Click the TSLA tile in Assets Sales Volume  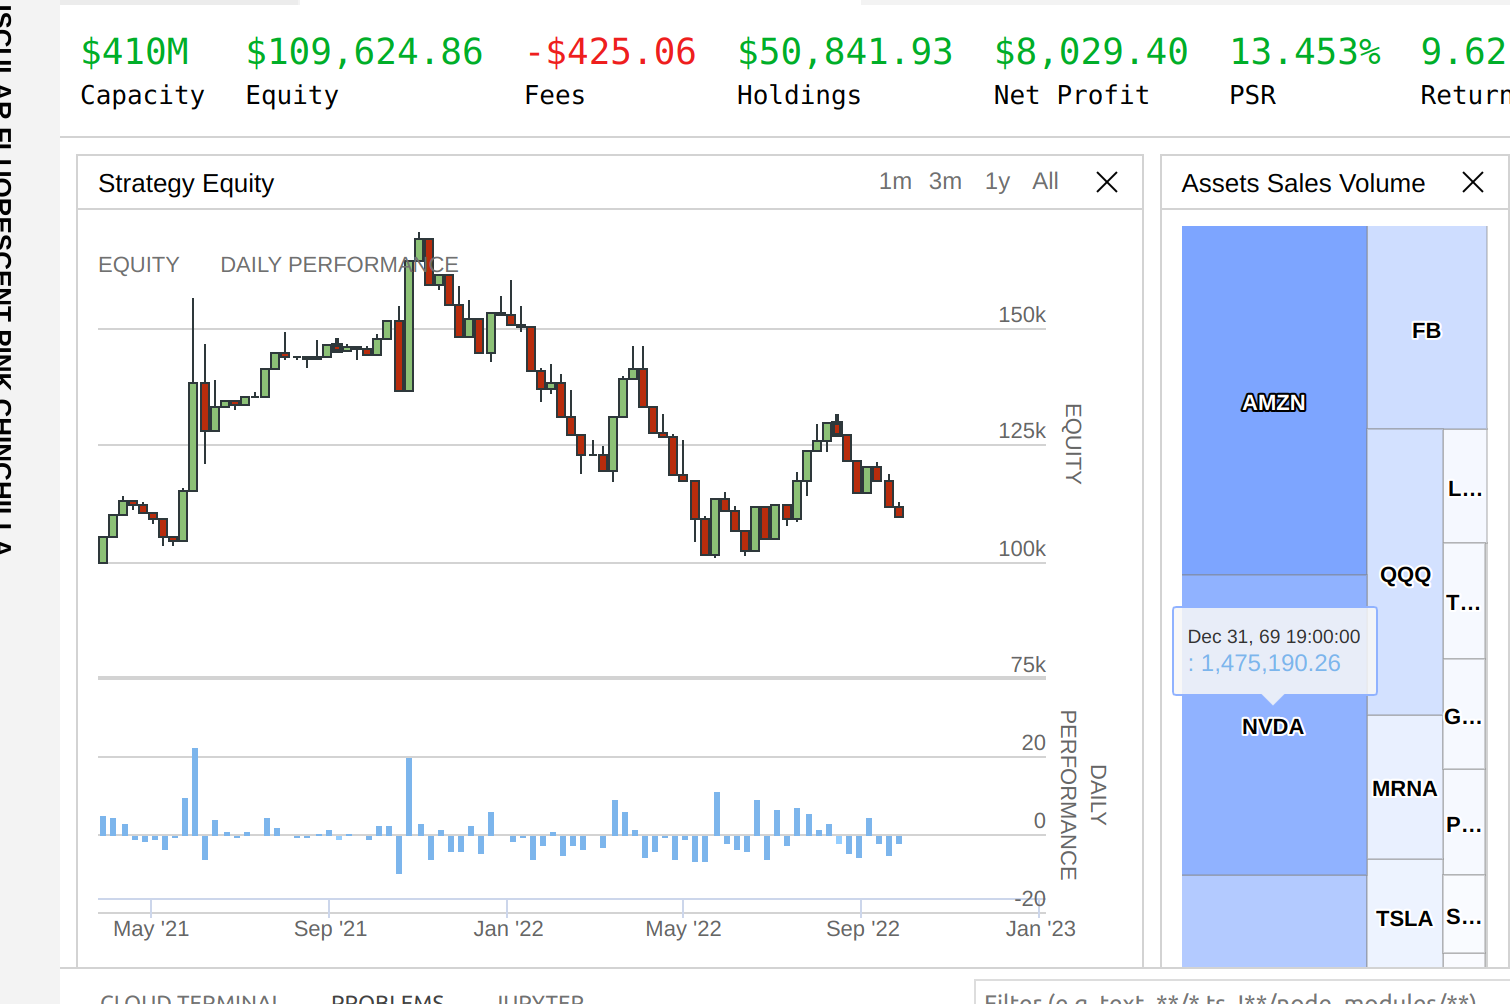click(1404, 918)
